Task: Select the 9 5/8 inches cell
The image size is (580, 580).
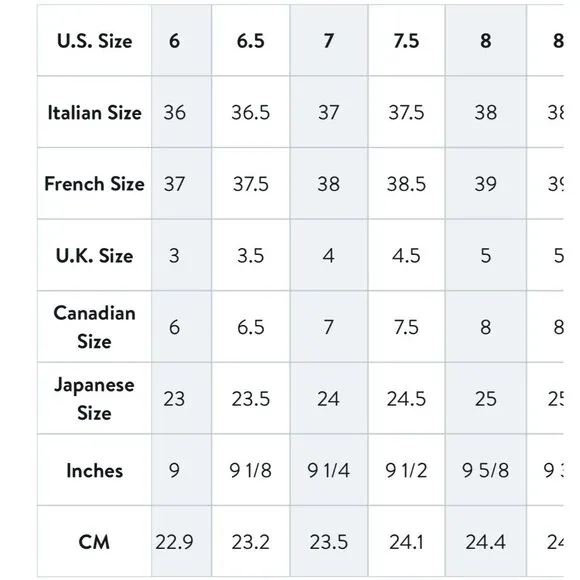Action: point(485,471)
